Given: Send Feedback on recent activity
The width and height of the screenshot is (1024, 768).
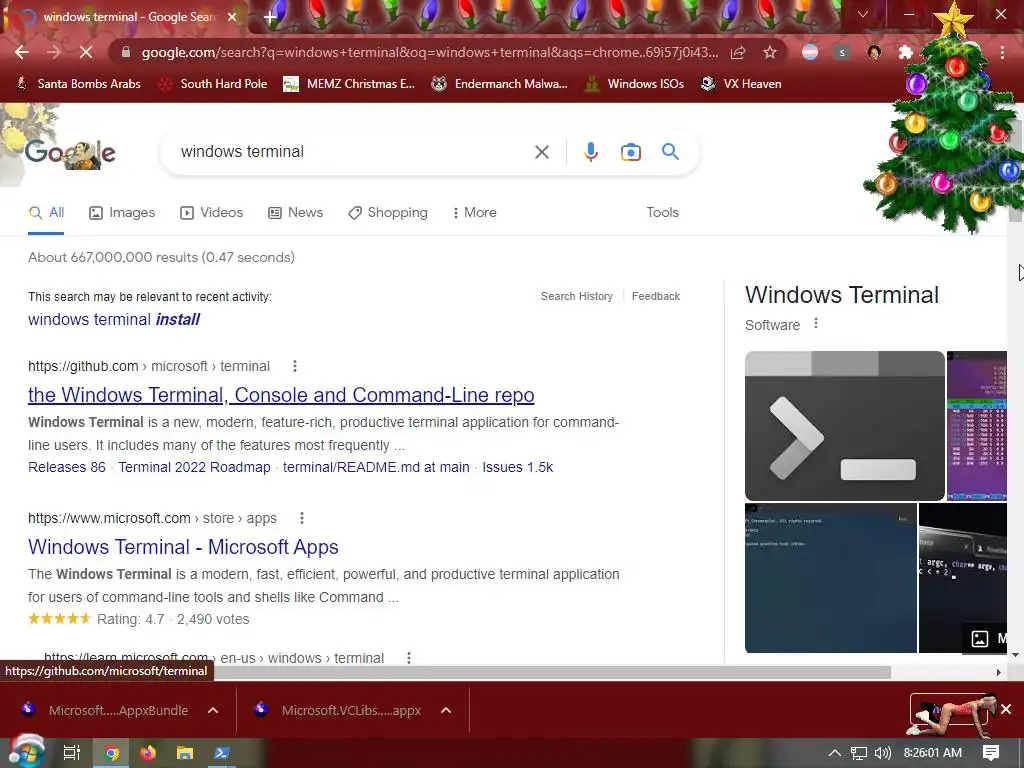Looking at the screenshot, I should click(656, 296).
